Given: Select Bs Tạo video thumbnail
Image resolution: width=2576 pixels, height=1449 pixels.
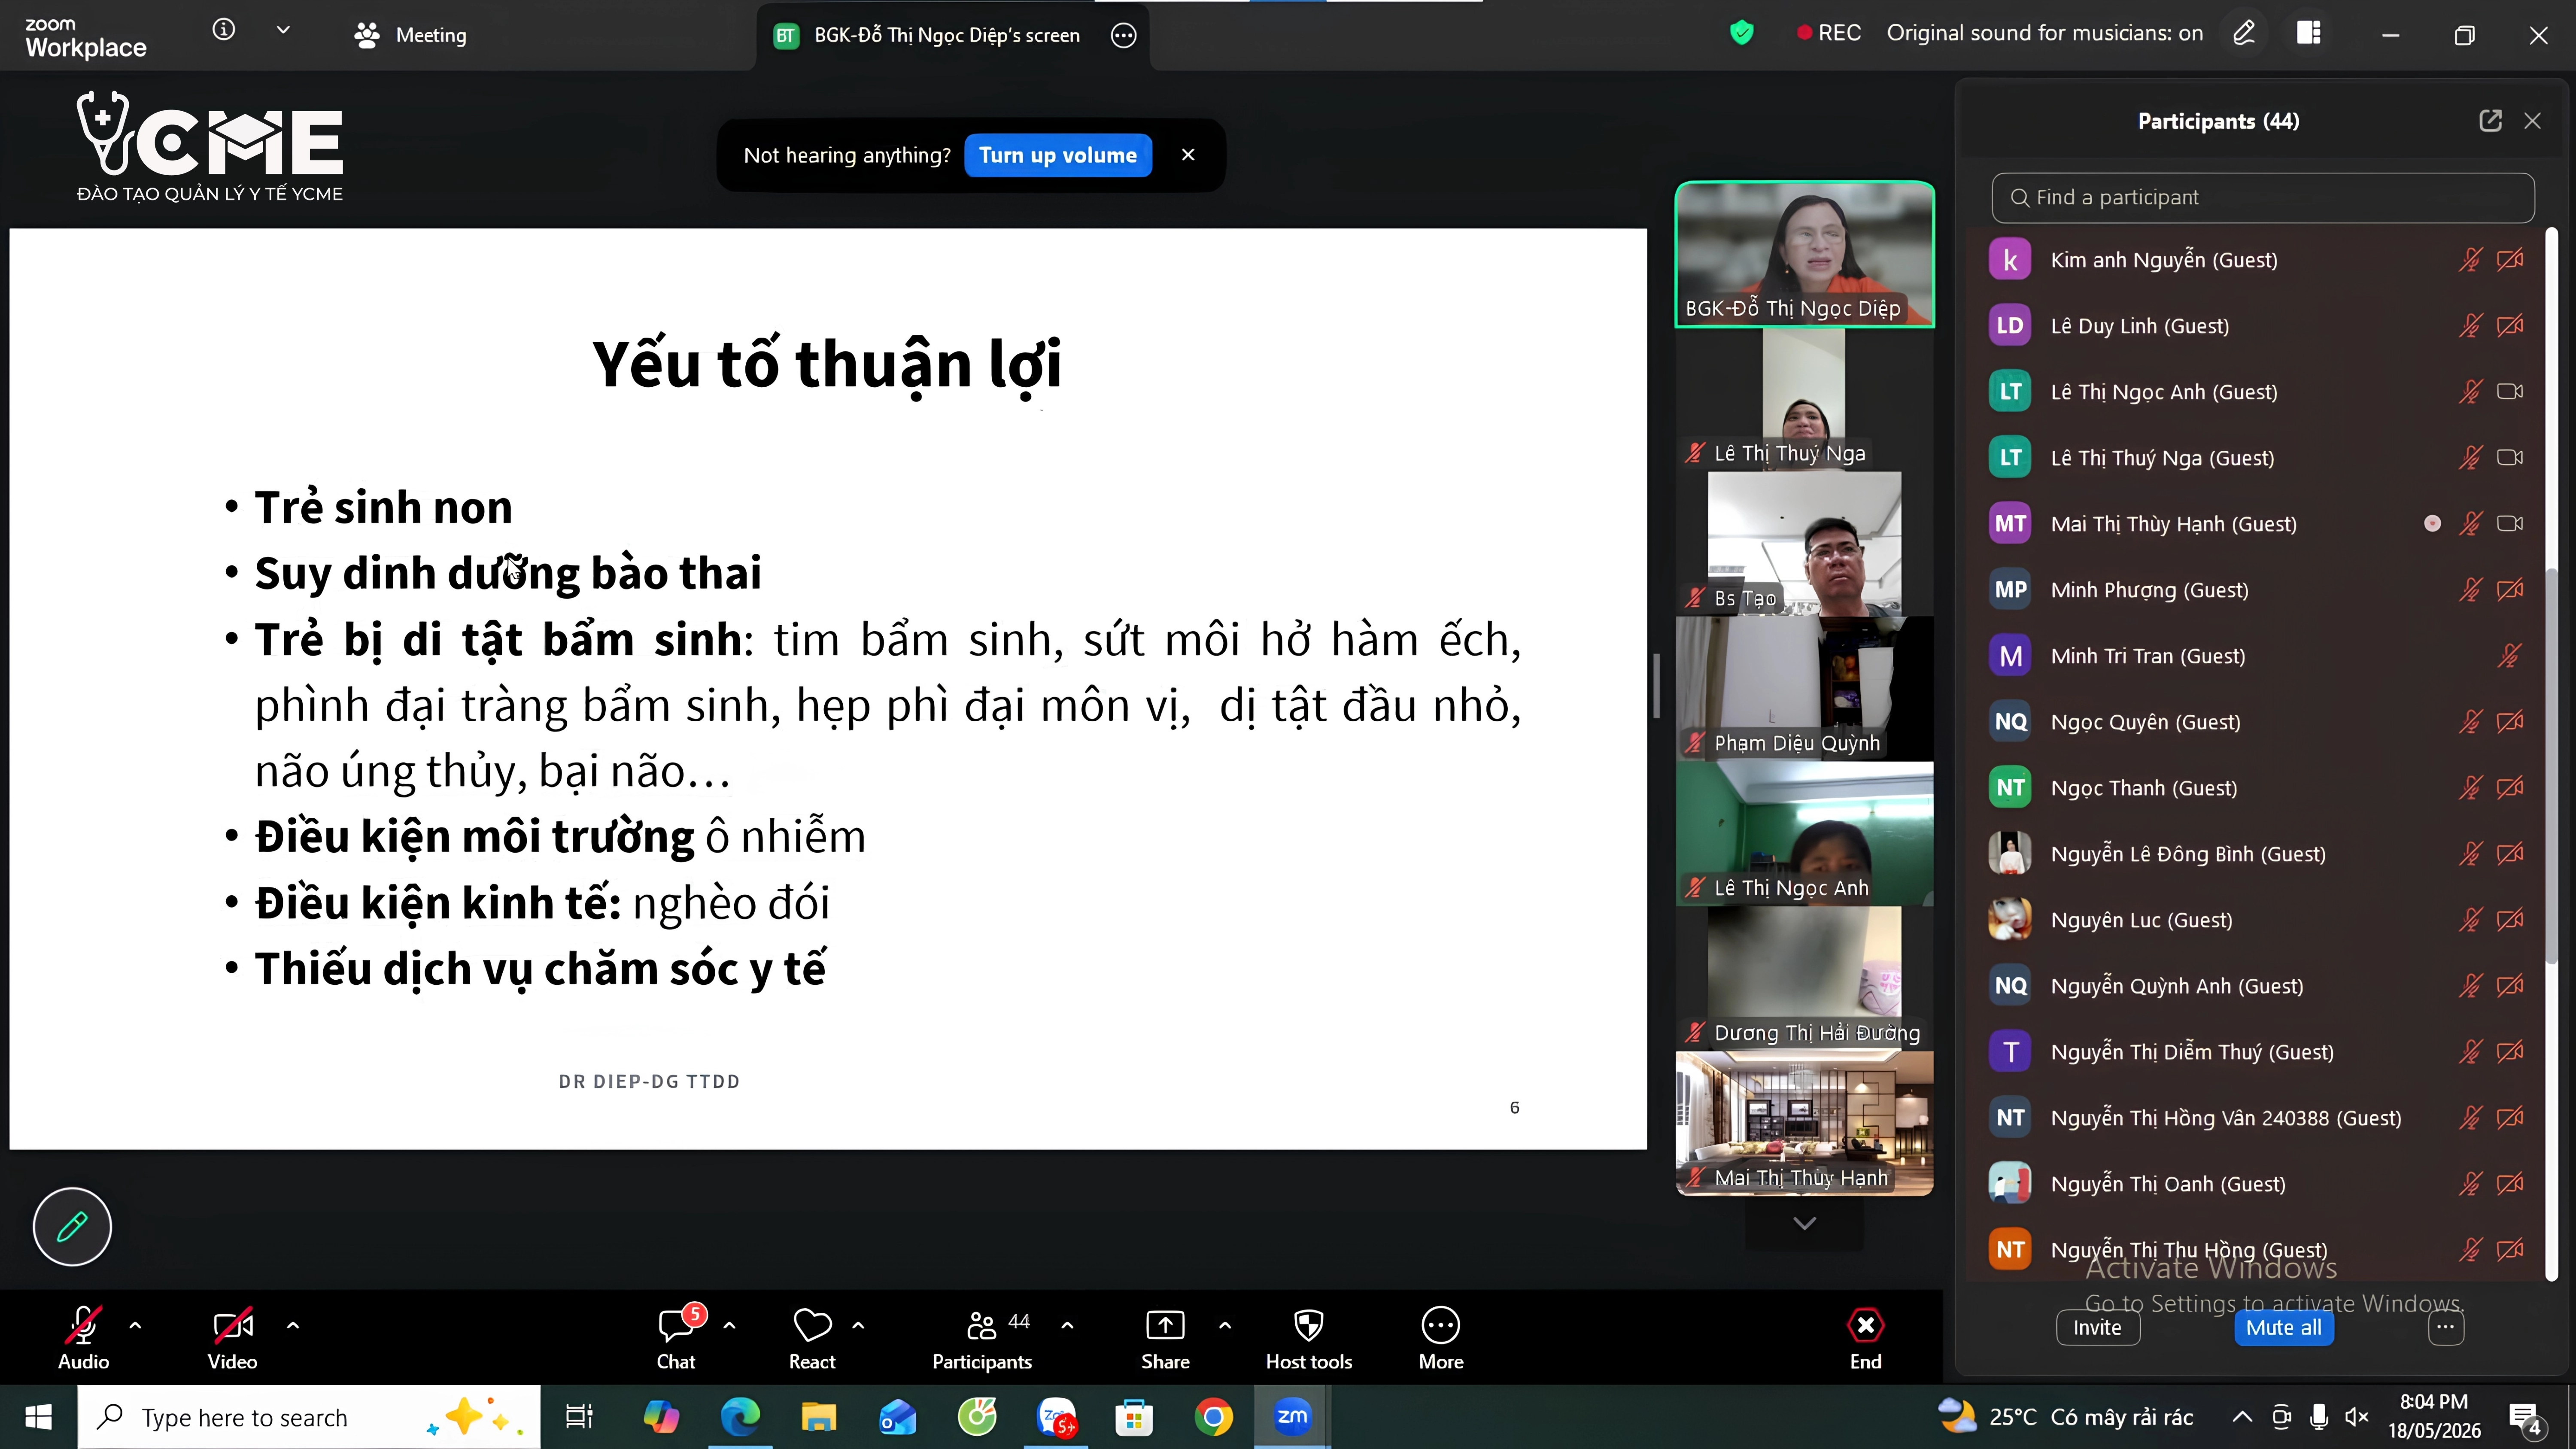Looking at the screenshot, I should (1805, 543).
